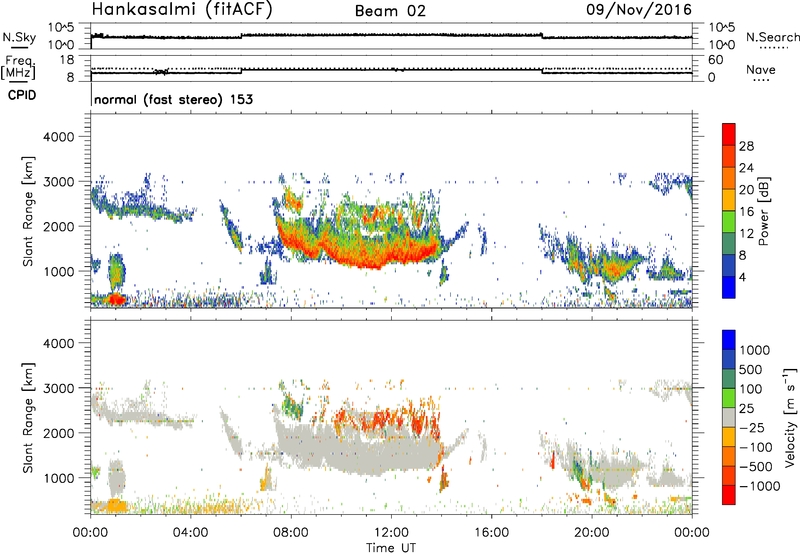
Task: Click the 'CPID' label
Action: coord(22,95)
